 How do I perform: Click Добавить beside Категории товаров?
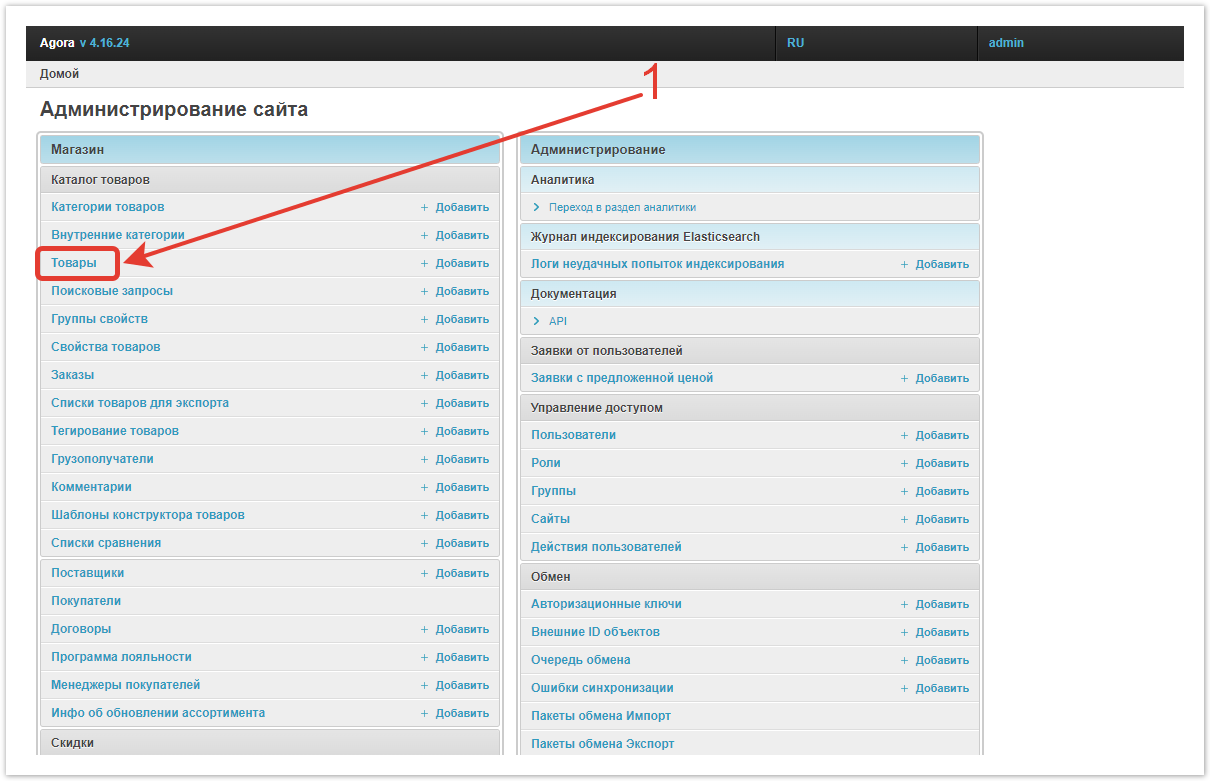pyautogui.click(x=461, y=208)
